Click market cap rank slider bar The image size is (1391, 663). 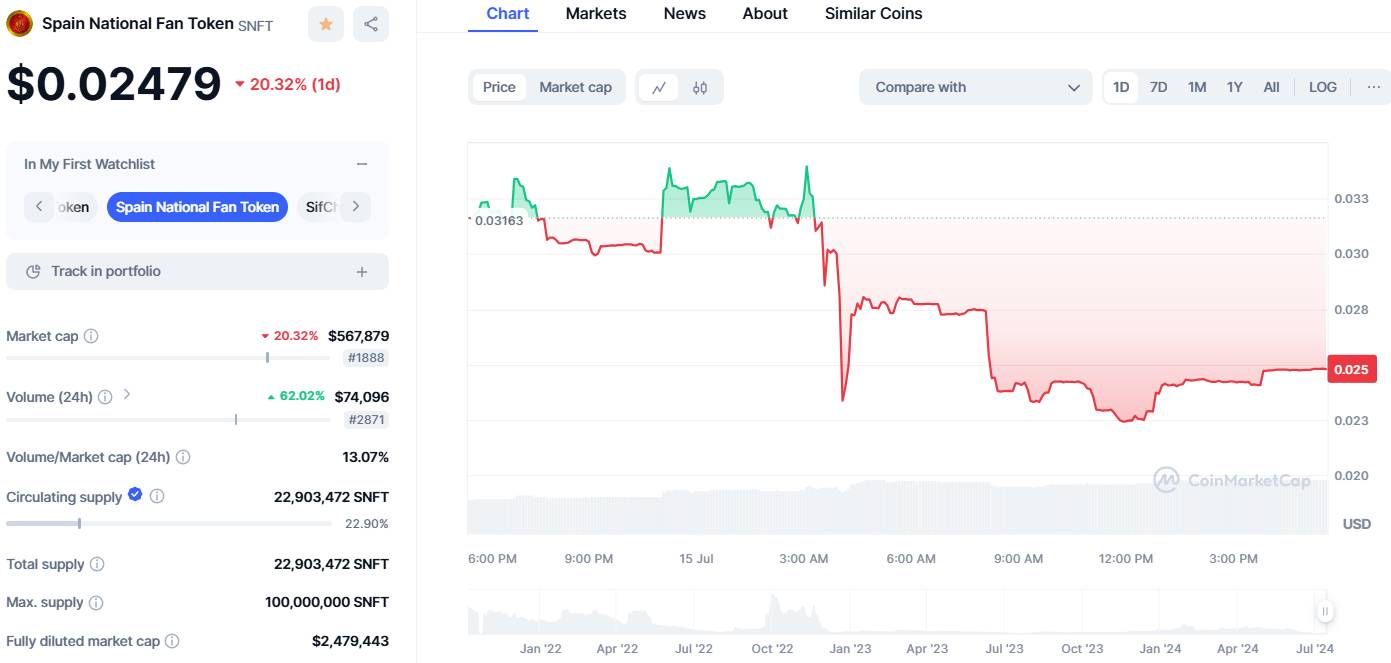(x=168, y=357)
